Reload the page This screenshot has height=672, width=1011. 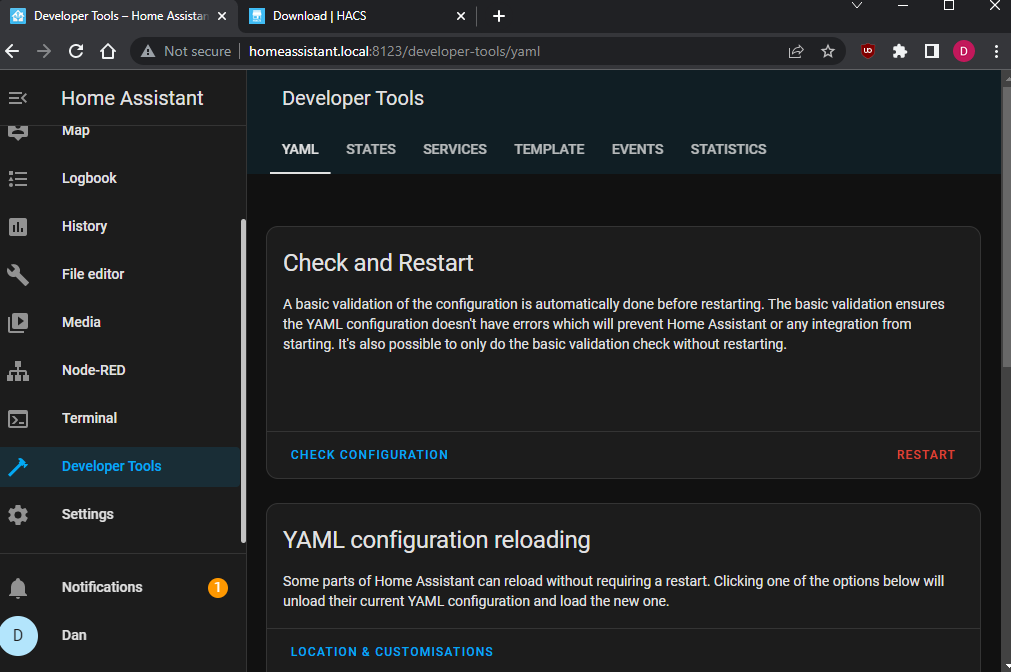click(76, 51)
